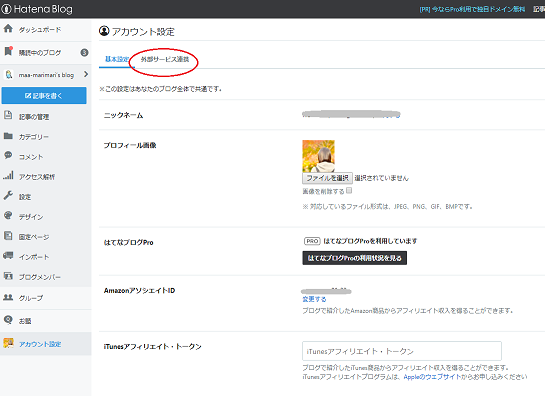The image size is (545, 396).
Task: Click the アカウント設定 avatar icon in sidebar
Action: pos(8,344)
